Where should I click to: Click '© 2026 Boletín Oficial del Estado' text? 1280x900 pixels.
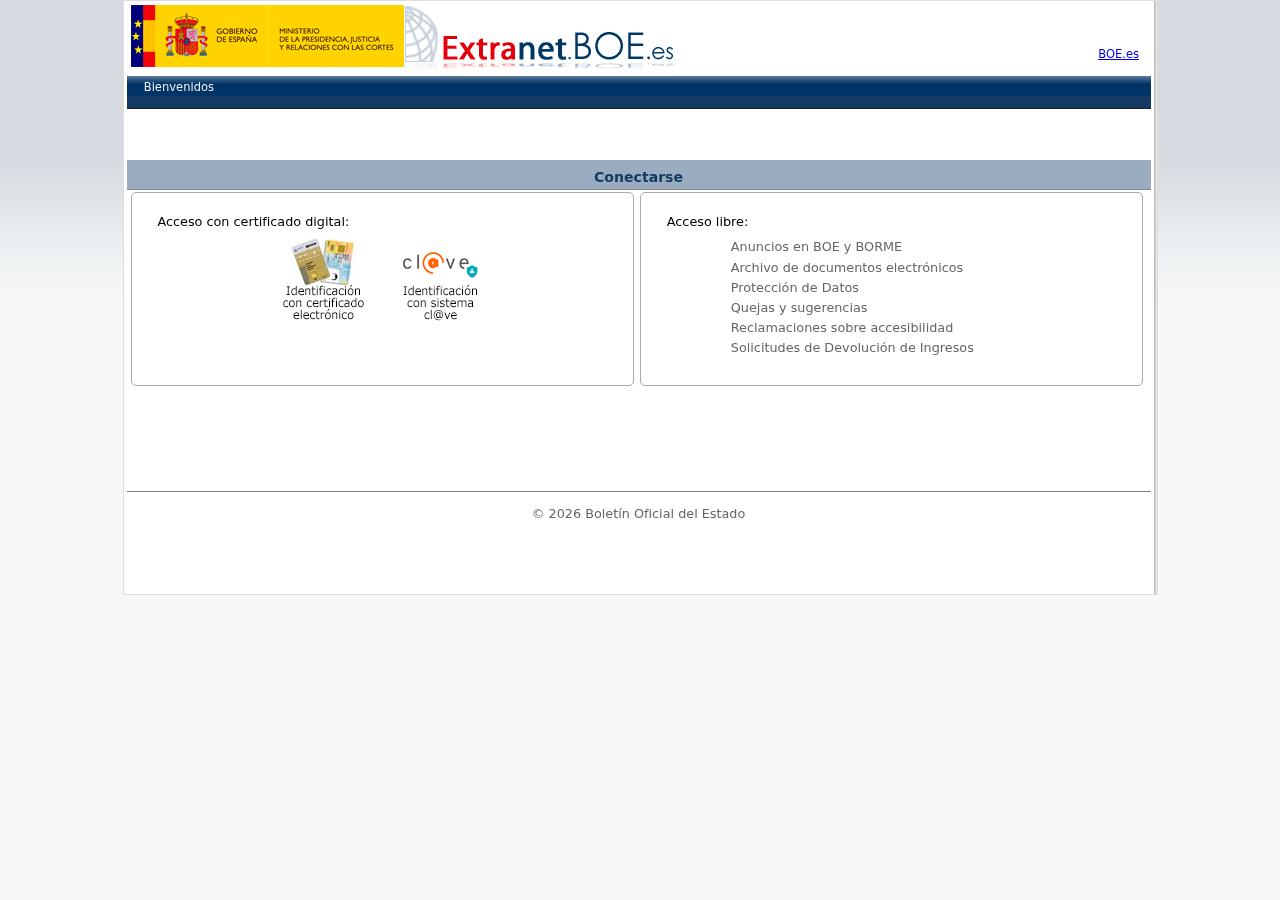638,514
